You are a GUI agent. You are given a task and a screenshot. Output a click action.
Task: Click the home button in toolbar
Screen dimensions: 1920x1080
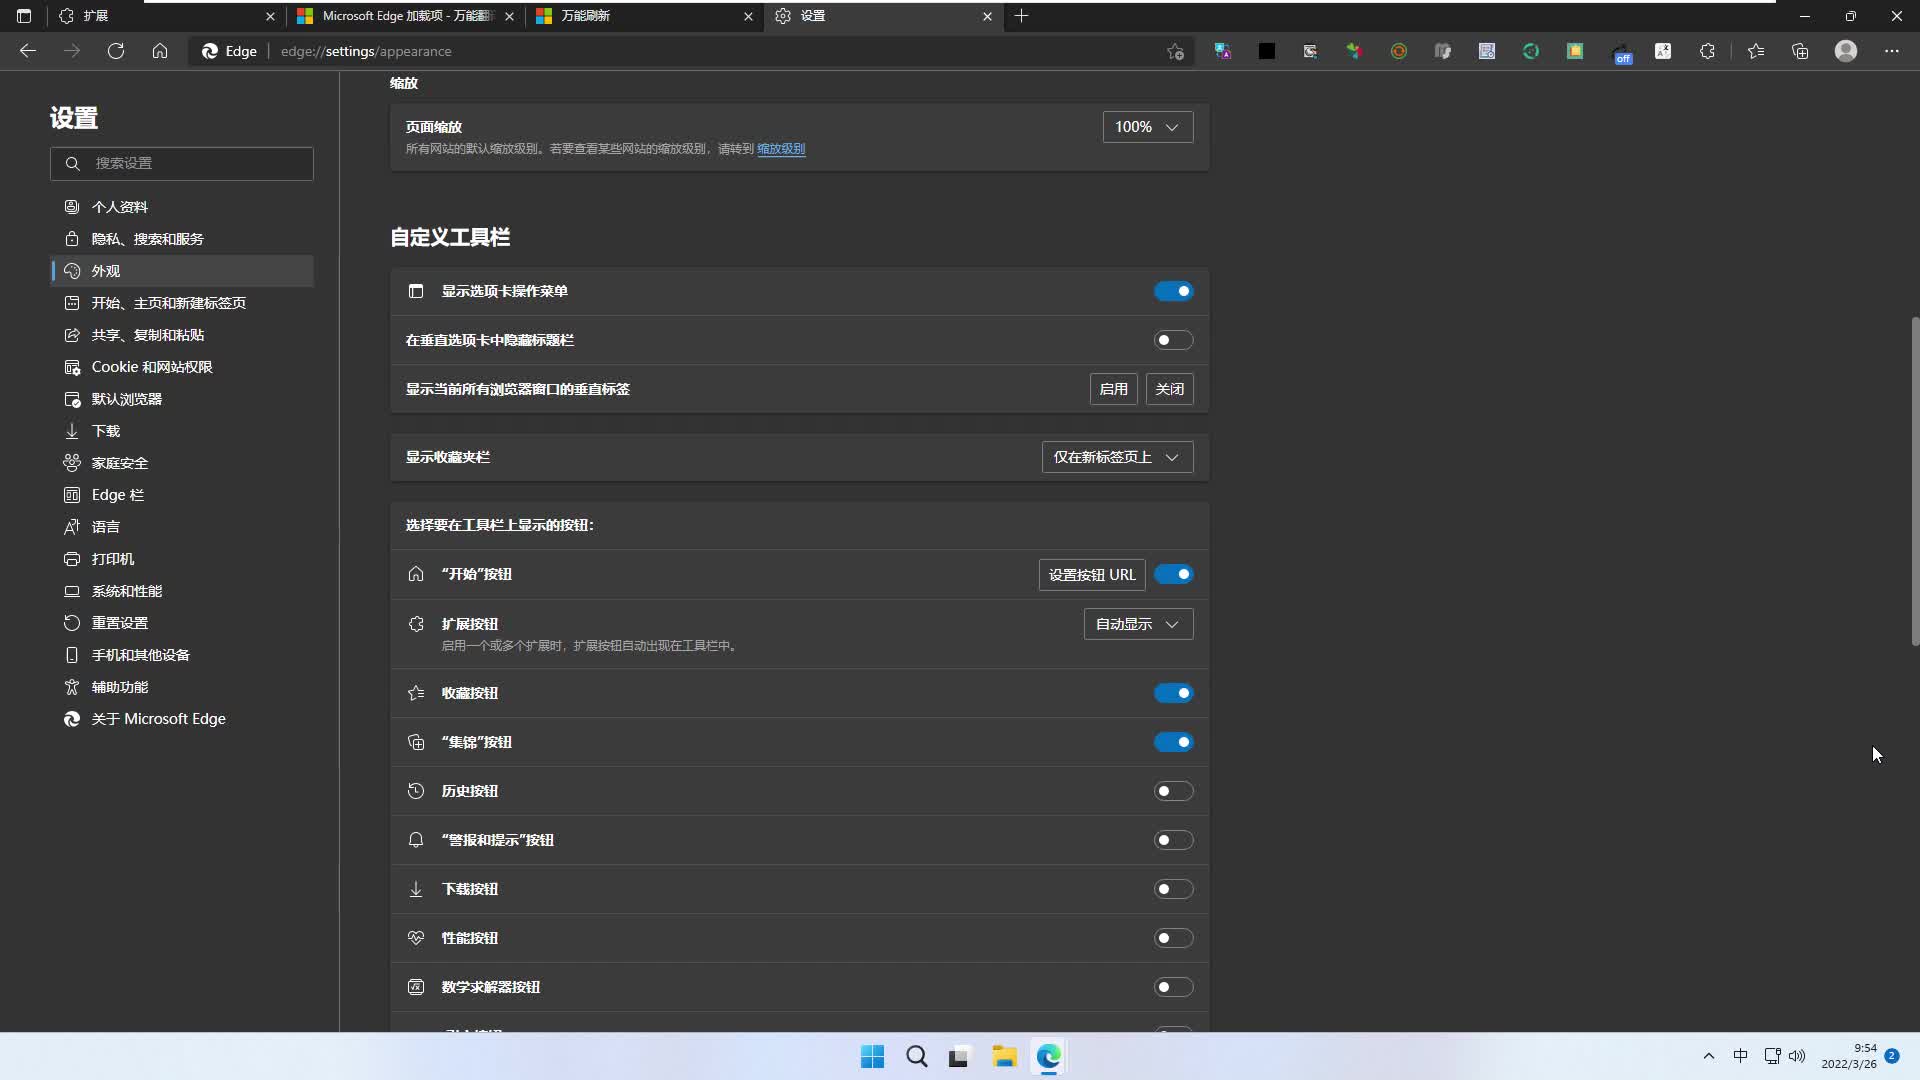point(160,51)
